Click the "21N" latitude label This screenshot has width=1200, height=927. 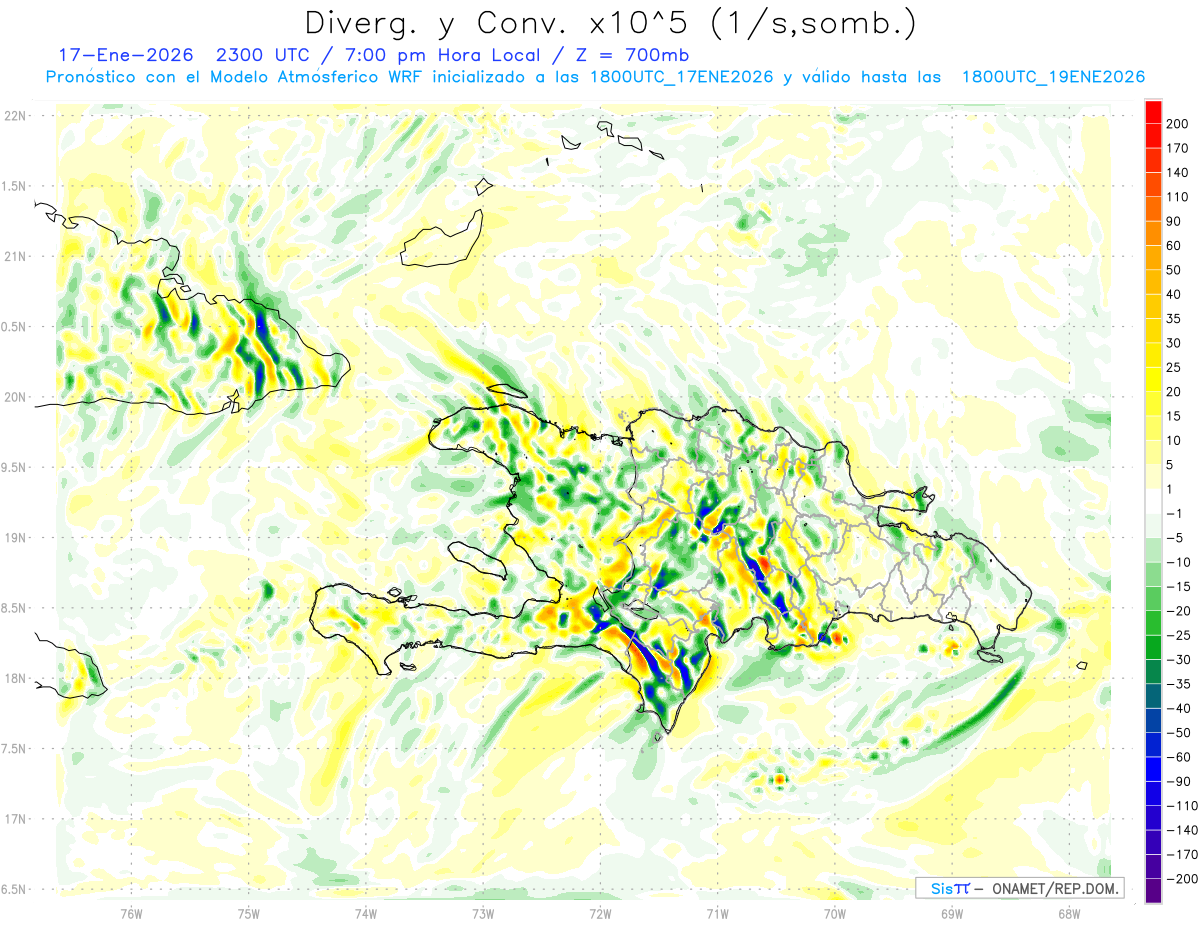click(16, 256)
